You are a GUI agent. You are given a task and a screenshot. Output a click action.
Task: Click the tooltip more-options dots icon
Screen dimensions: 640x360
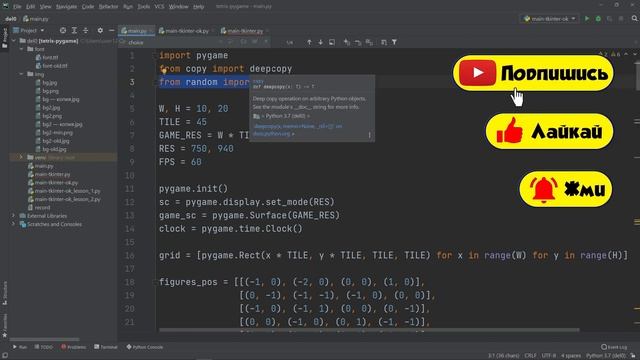(369, 135)
